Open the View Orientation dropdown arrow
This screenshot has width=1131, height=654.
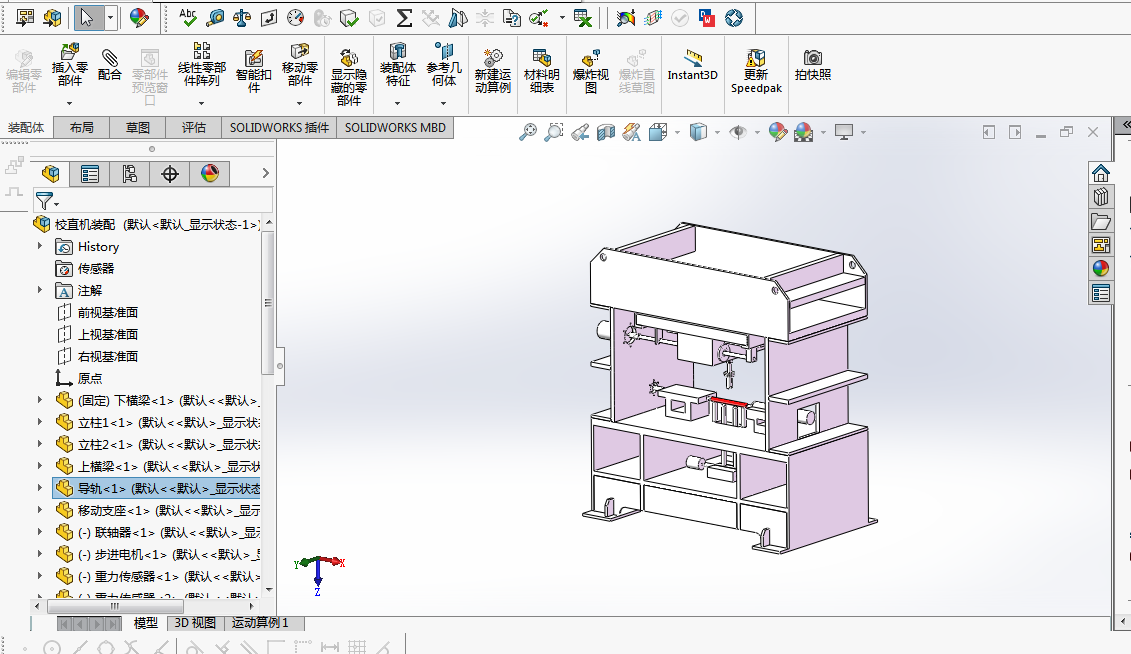(677, 132)
